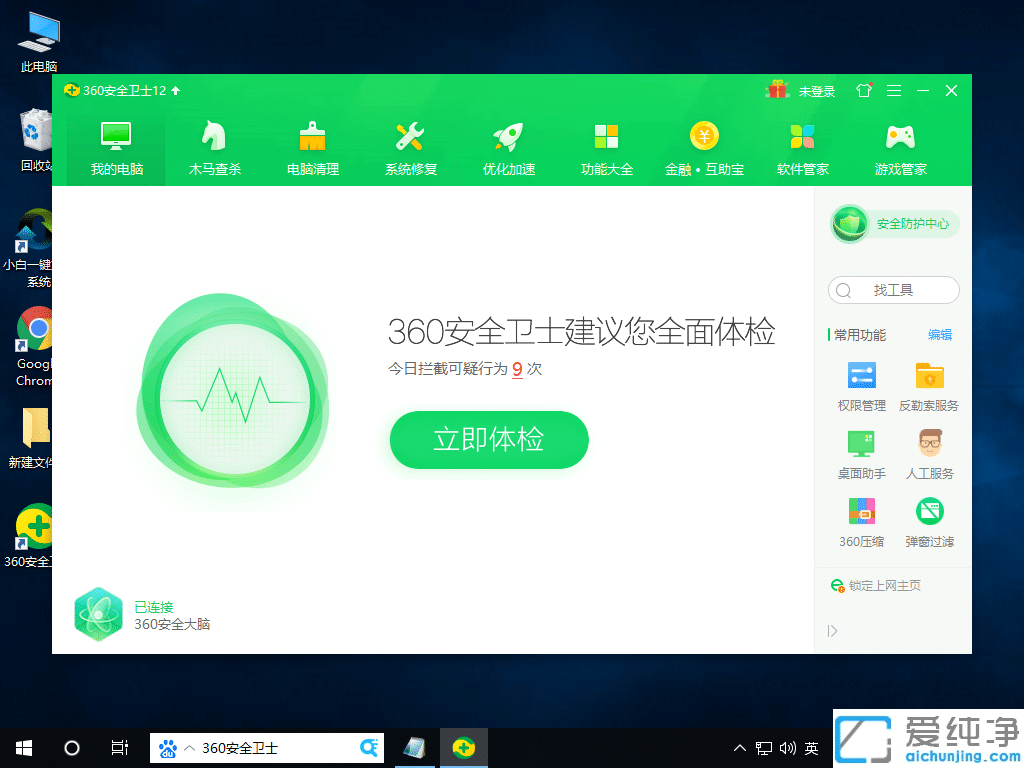Start 人工服务 manual support tool
Screen dimensions: 1024x768
tap(929, 443)
